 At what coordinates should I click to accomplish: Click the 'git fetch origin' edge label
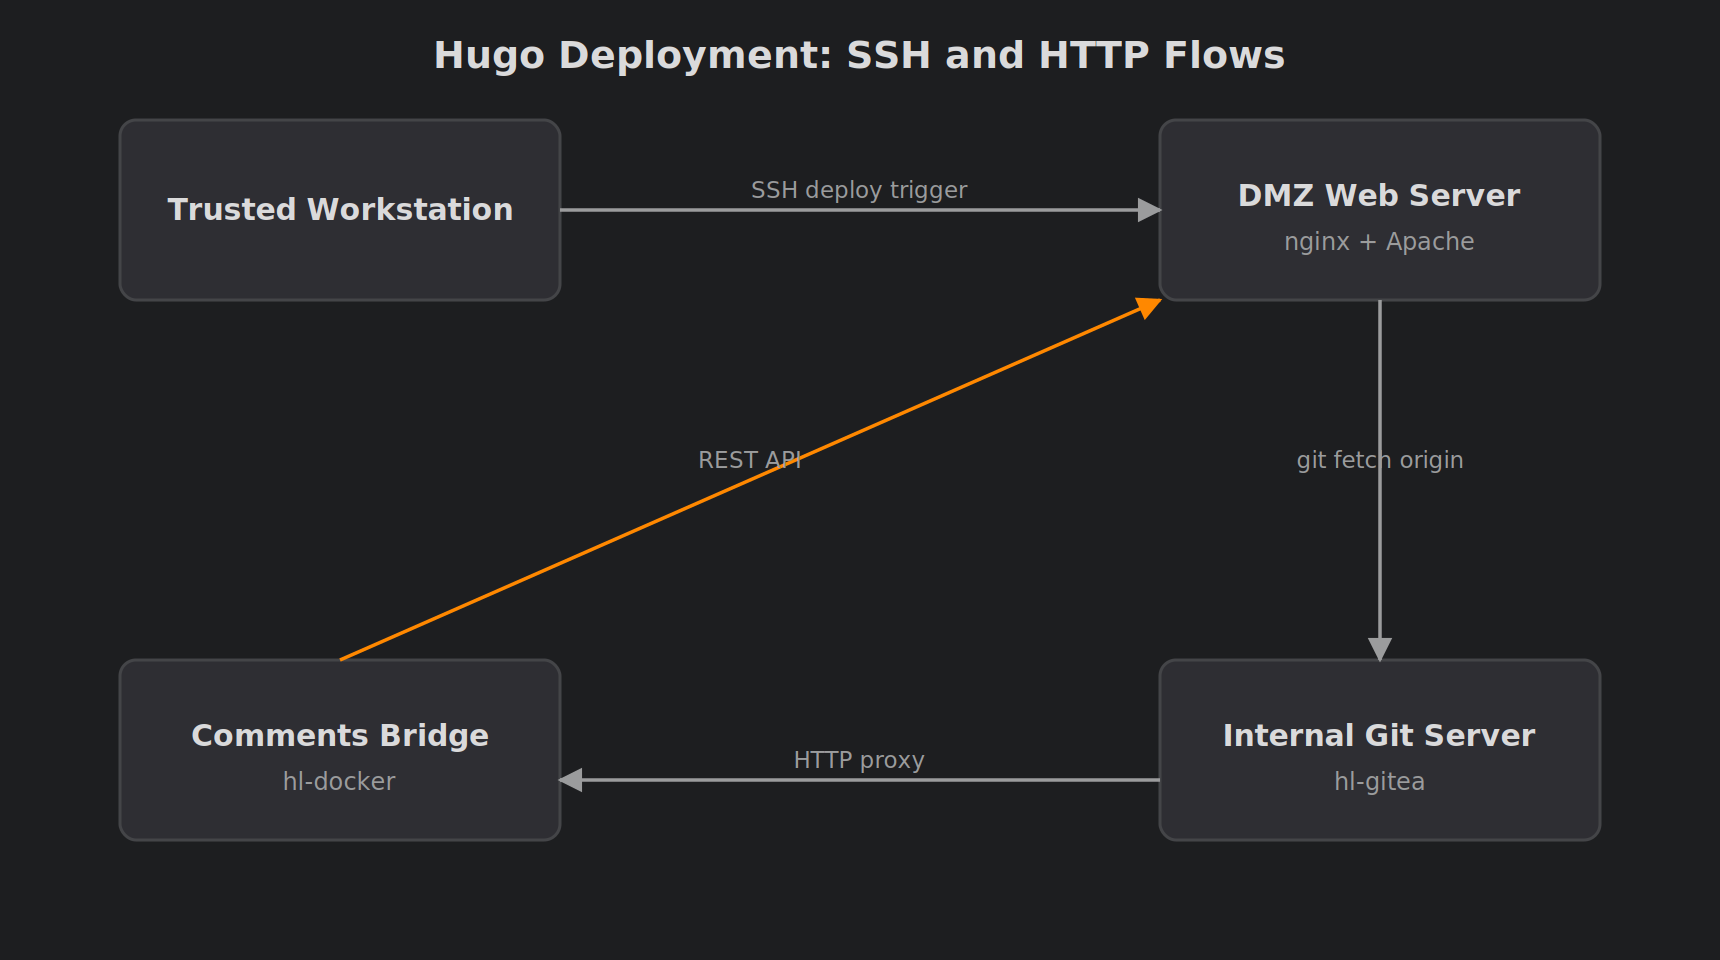tap(1380, 460)
